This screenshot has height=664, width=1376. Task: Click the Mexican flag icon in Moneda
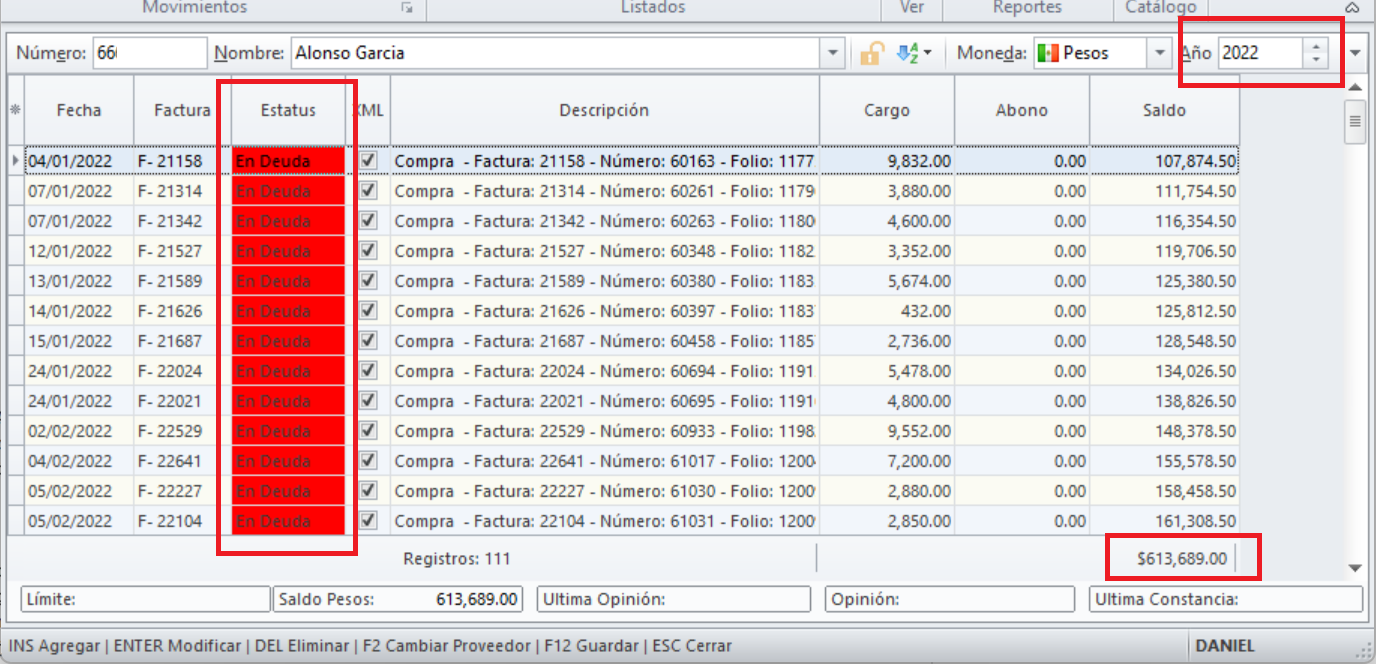[1046, 52]
